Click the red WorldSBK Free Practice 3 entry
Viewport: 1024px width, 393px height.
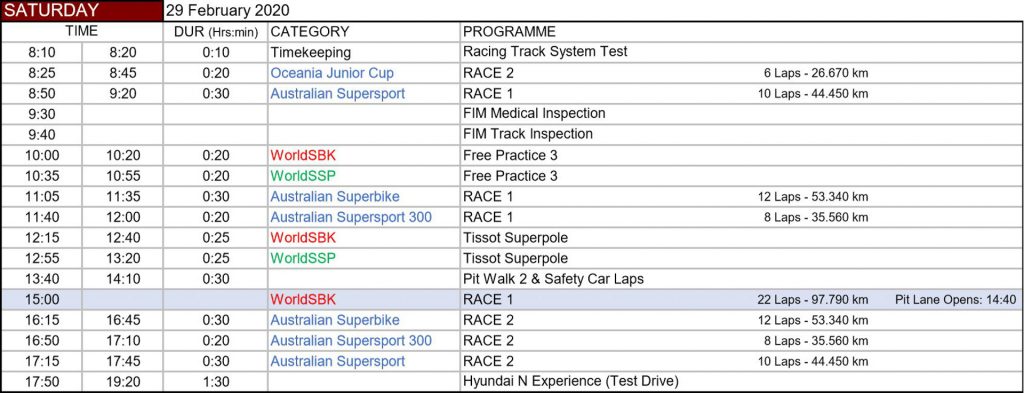tap(303, 155)
